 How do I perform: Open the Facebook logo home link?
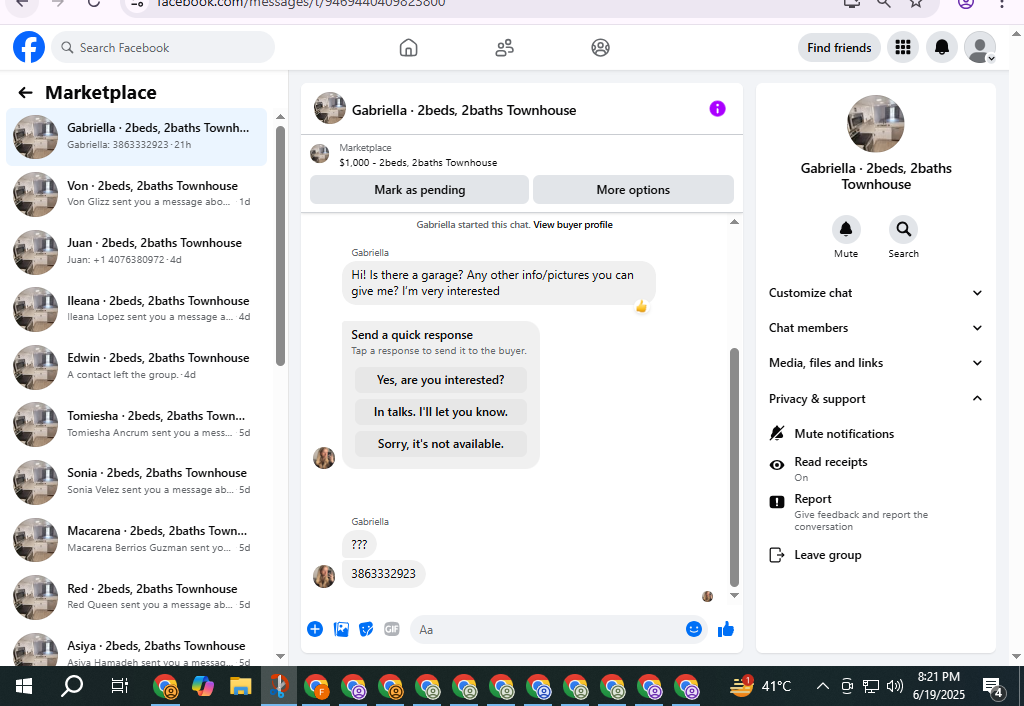[x=29, y=47]
